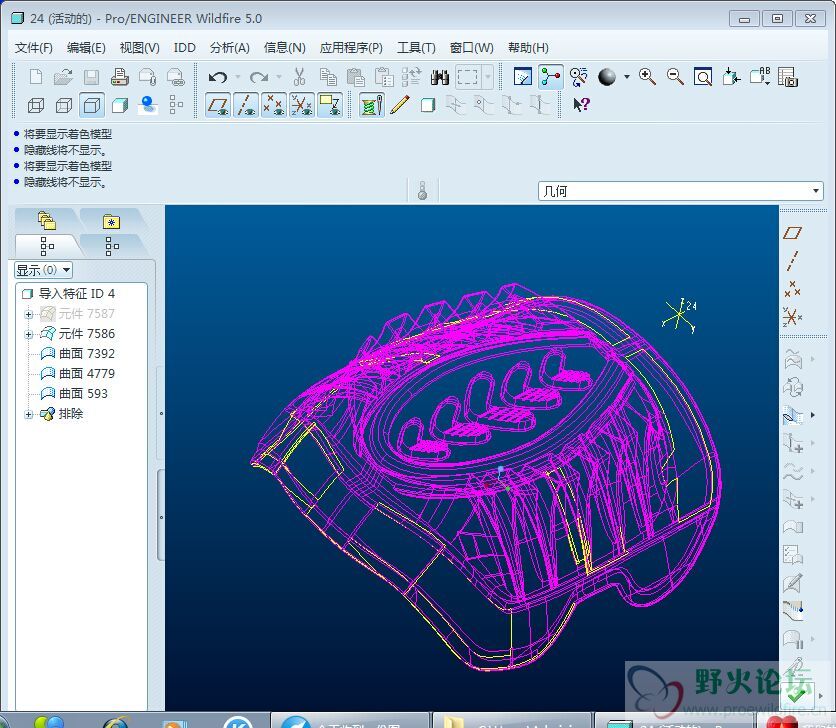Open the Undo history dropdown arrow
The width and height of the screenshot is (836, 728).
pos(237,77)
